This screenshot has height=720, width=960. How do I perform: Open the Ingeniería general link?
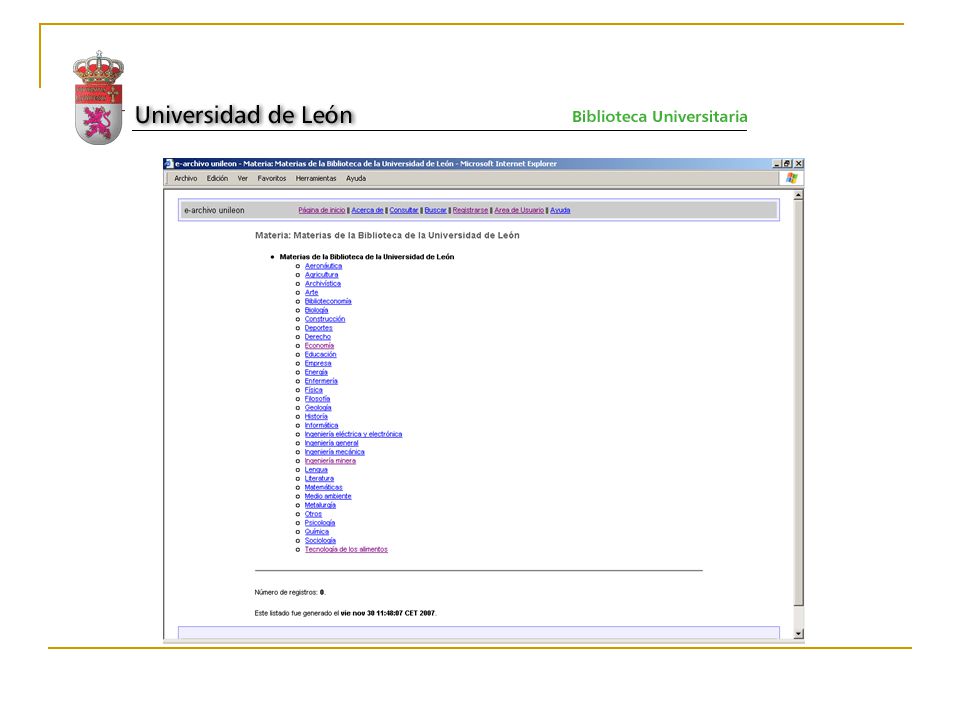pos(332,443)
